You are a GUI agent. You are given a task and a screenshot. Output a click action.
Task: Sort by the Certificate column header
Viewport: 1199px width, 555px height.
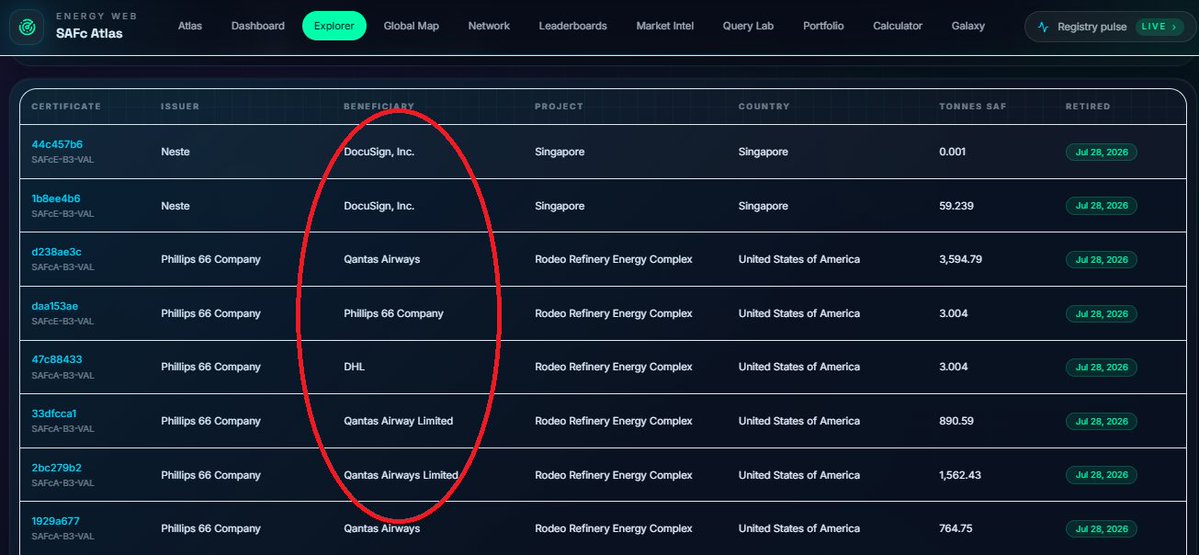(x=67, y=106)
